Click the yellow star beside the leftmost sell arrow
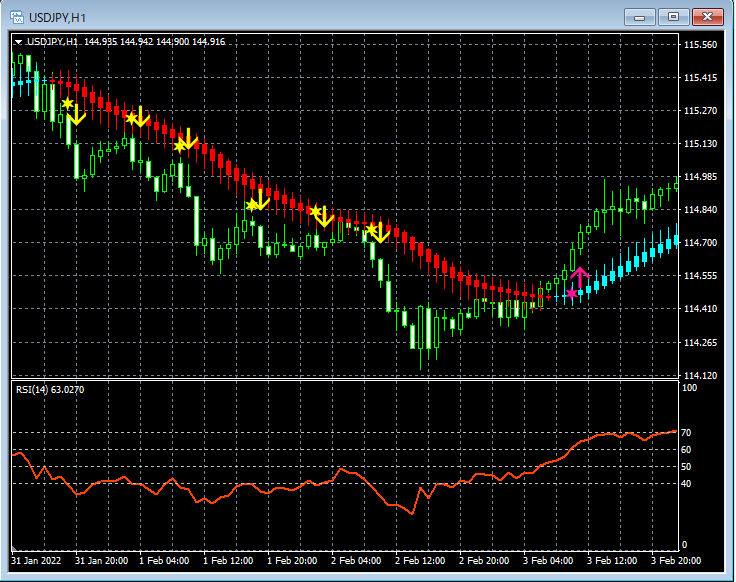Screen dimensions: 736x582 (67, 103)
